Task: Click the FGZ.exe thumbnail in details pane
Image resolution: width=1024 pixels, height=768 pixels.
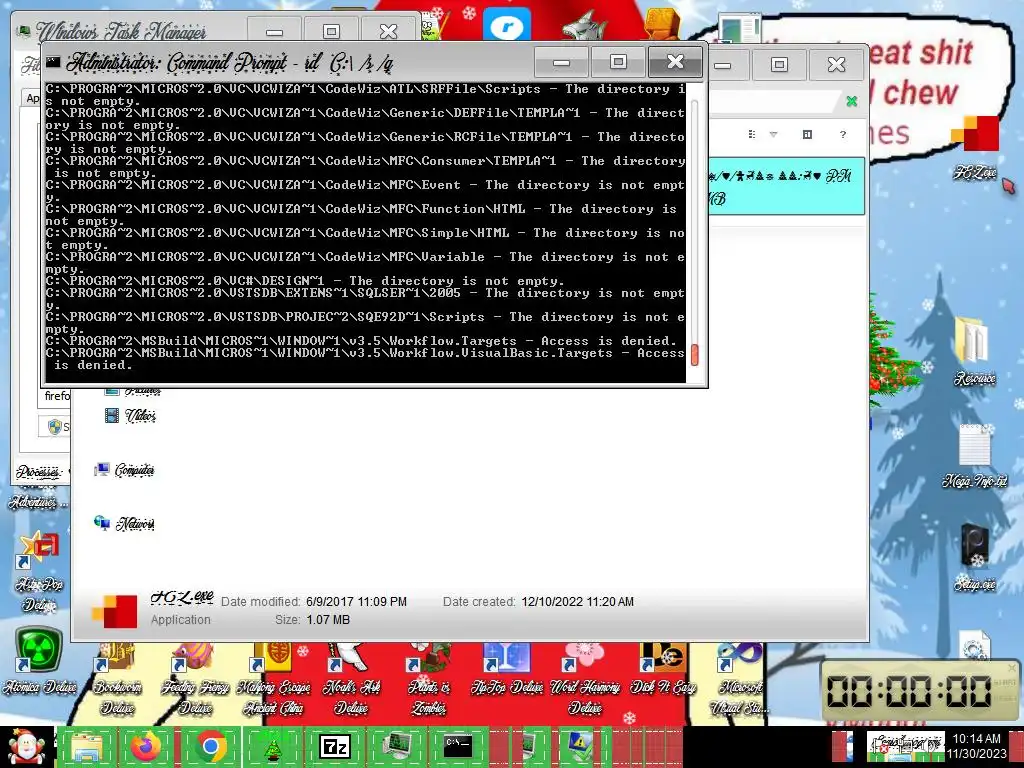Action: tap(115, 611)
